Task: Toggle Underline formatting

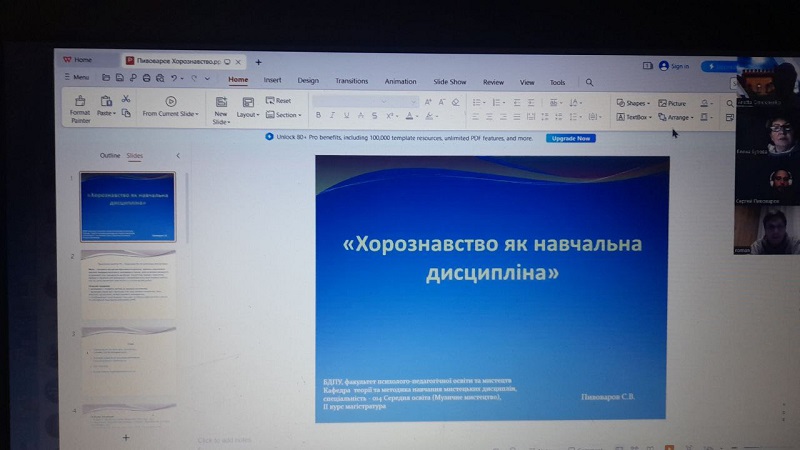Action: pos(346,115)
